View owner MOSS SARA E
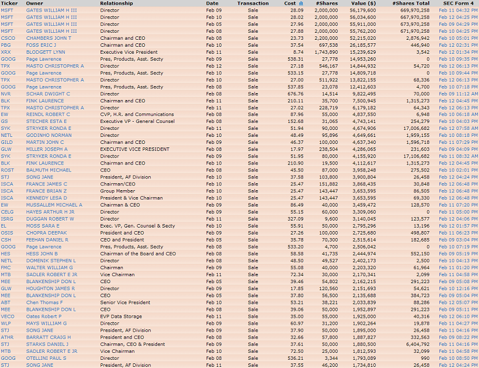The width and height of the screenshot is (479, 368). (42, 226)
